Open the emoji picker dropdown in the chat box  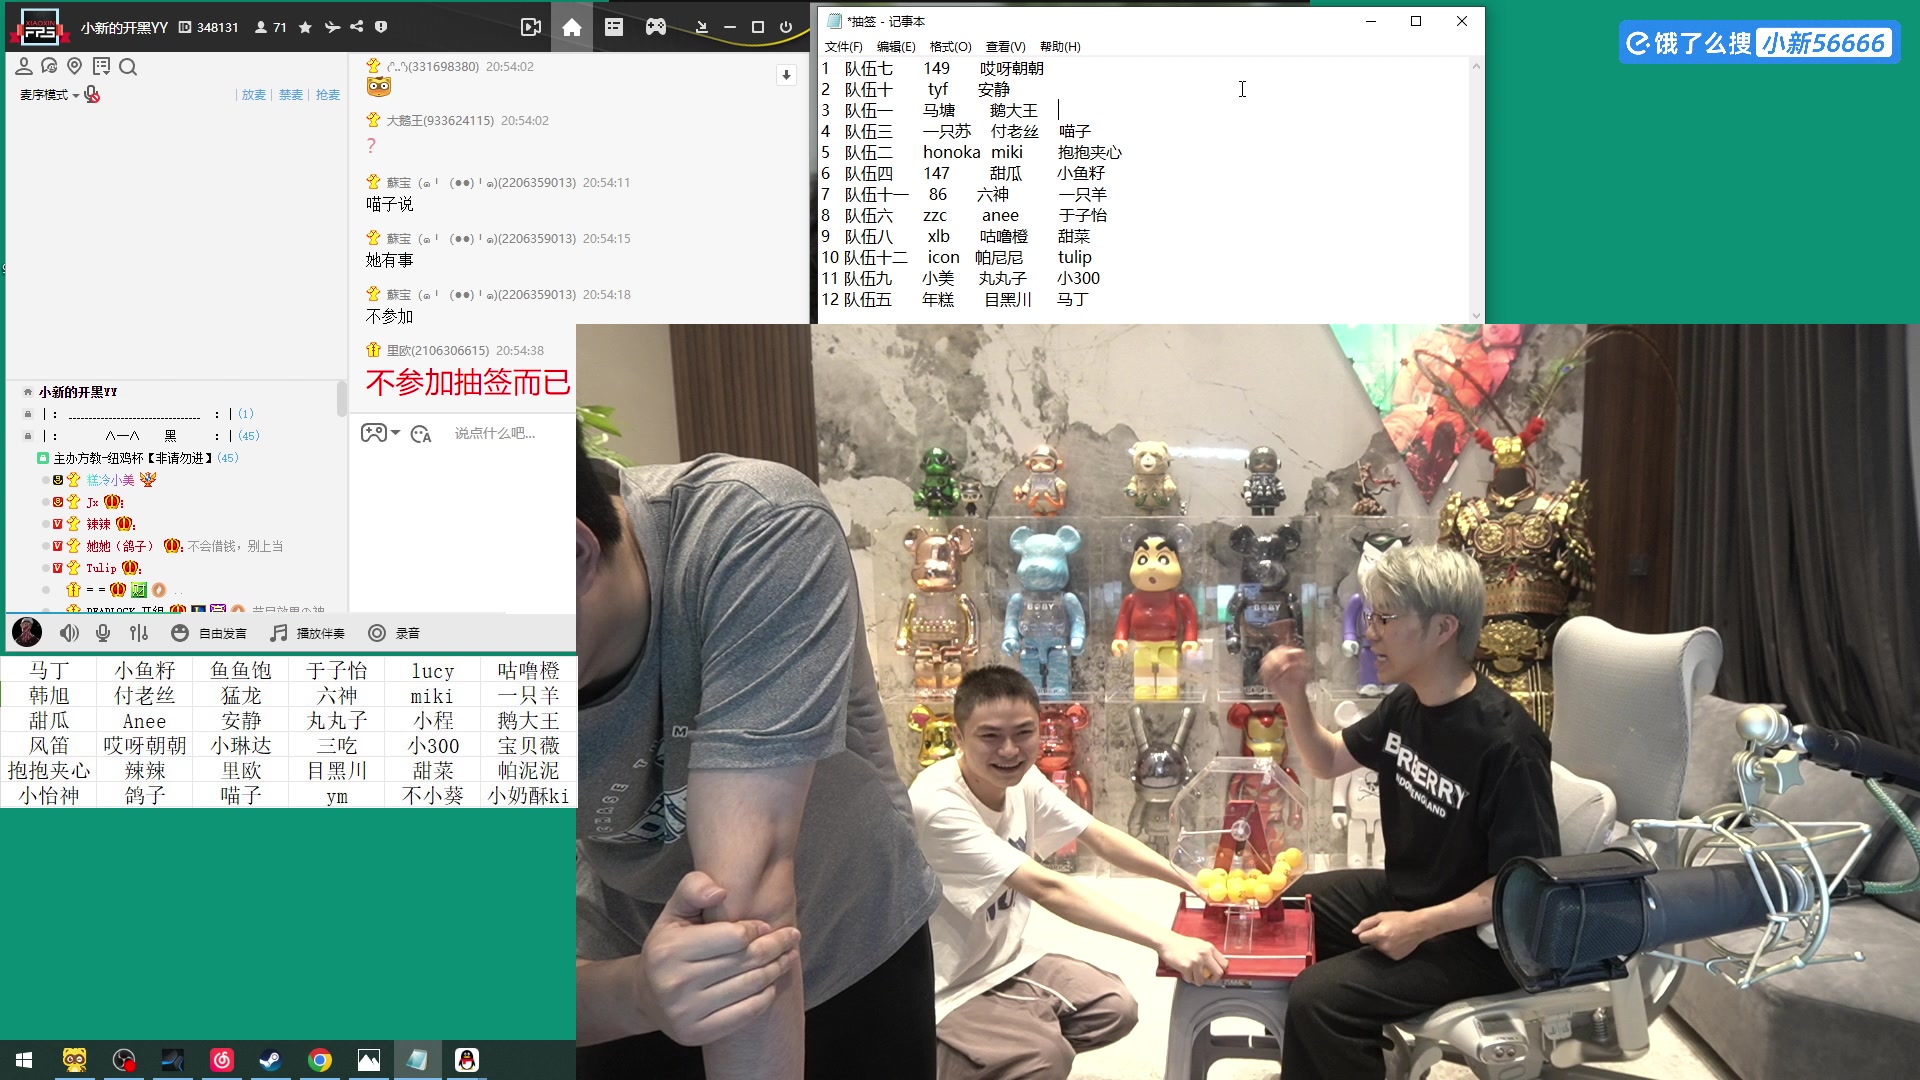(x=379, y=433)
